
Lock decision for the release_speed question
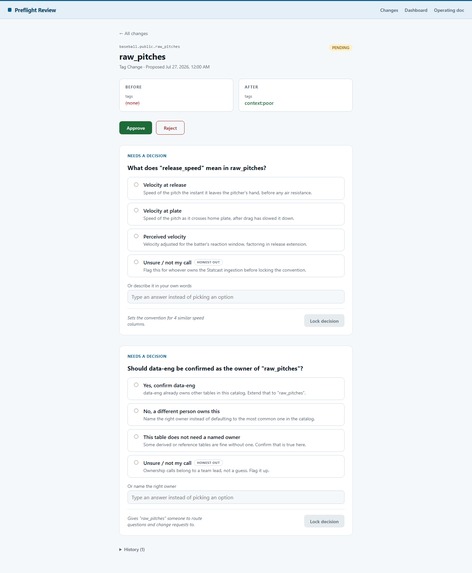(324, 321)
